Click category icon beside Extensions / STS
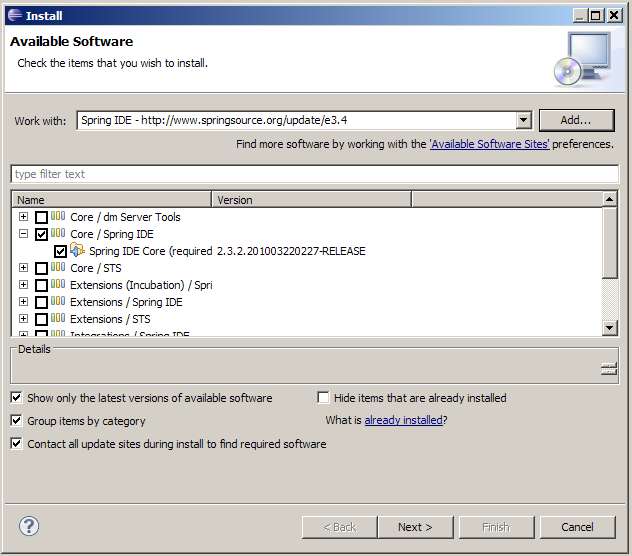 tap(58, 318)
